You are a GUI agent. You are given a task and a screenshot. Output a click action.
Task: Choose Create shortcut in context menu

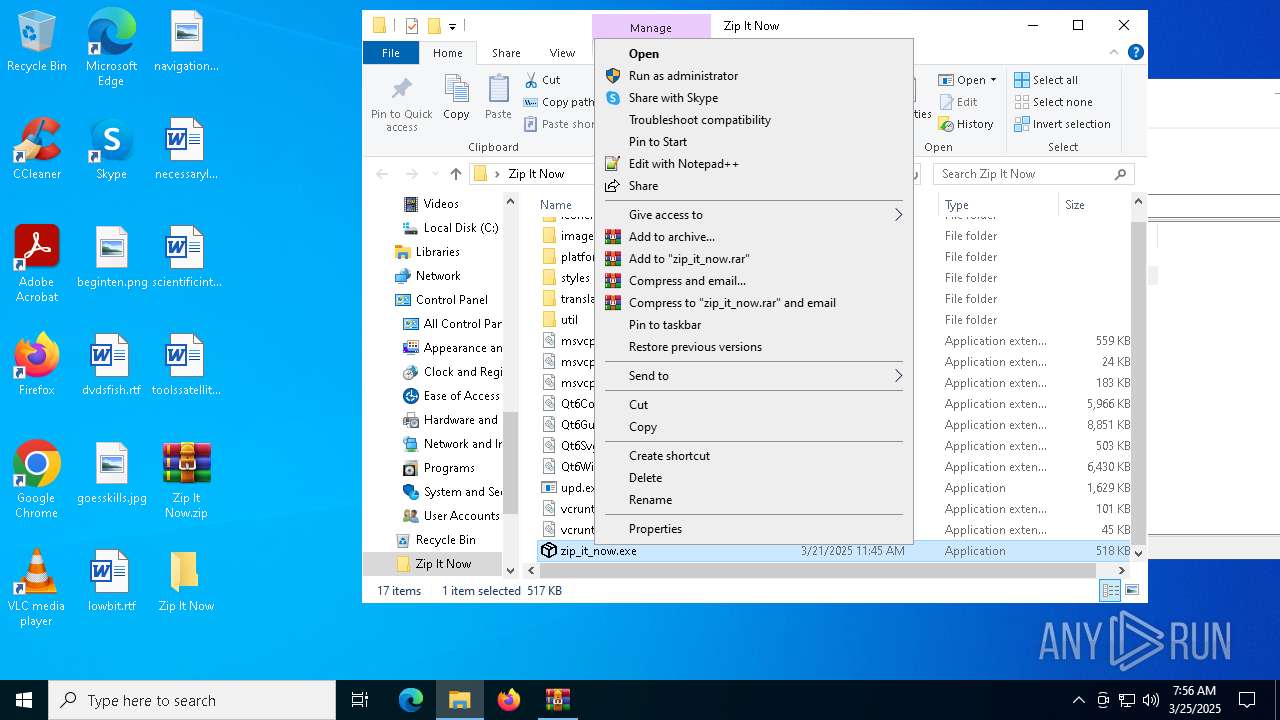tap(754, 456)
